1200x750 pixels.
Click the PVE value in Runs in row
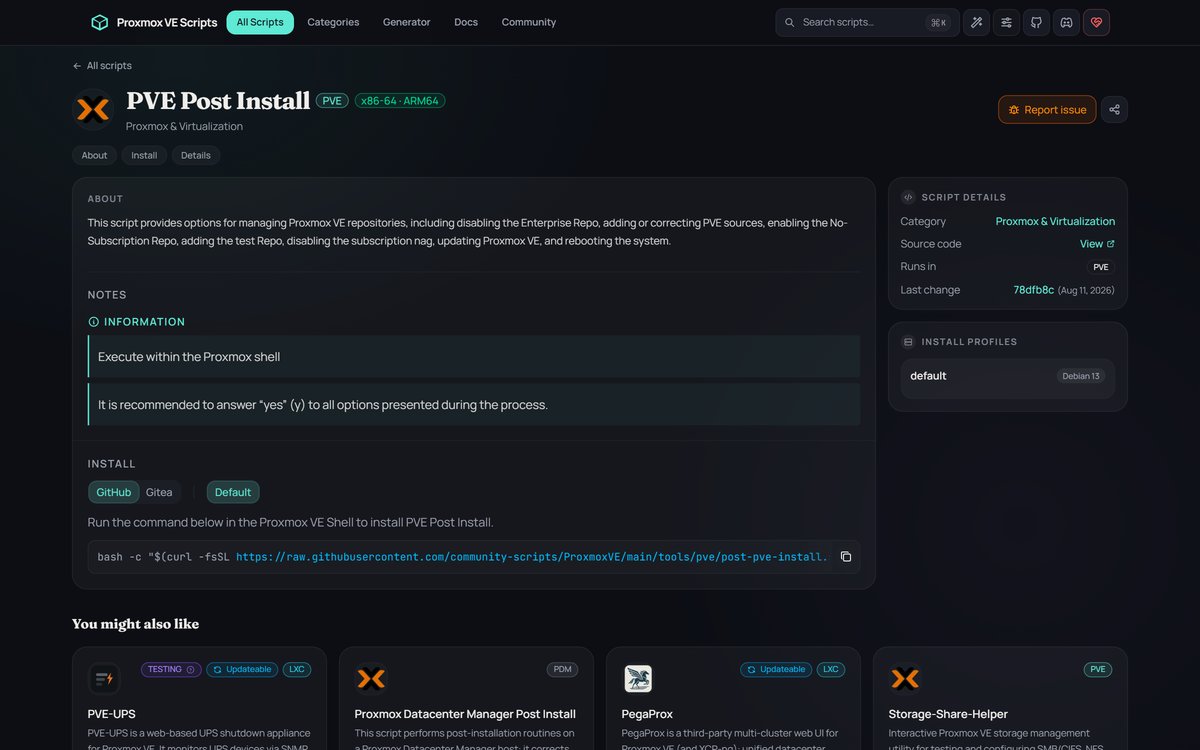[x=1101, y=267]
